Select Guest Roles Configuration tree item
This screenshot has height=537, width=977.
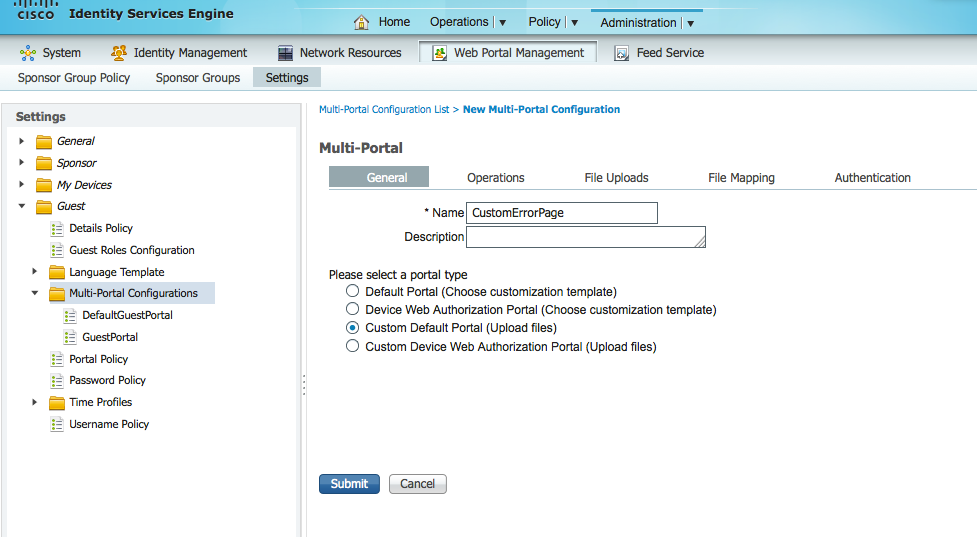[x=131, y=250]
